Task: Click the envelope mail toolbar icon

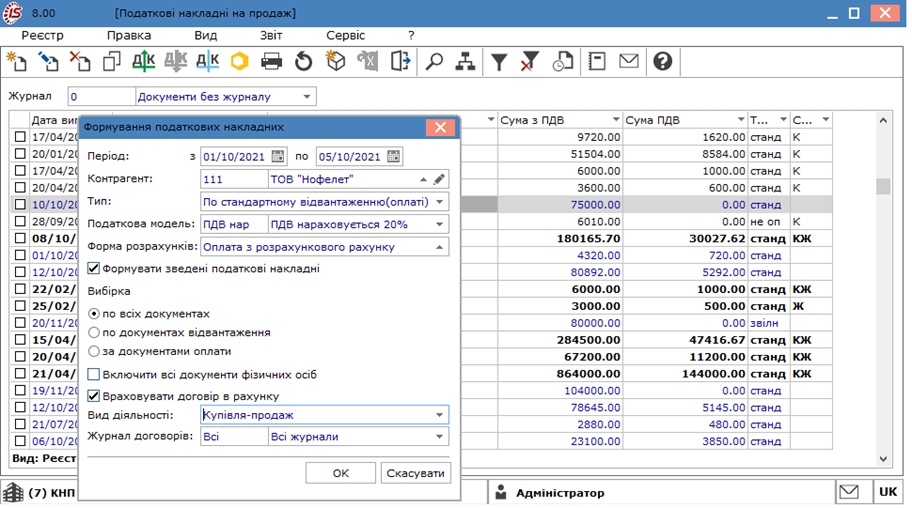Action: (x=629, y=61)
